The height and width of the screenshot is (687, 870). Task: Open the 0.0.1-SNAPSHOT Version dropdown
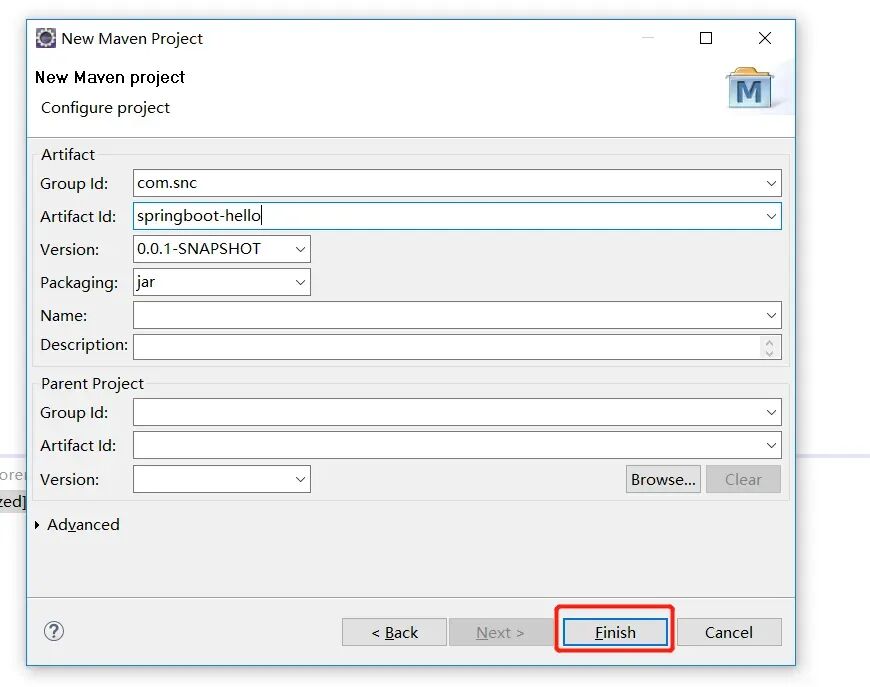300,249
